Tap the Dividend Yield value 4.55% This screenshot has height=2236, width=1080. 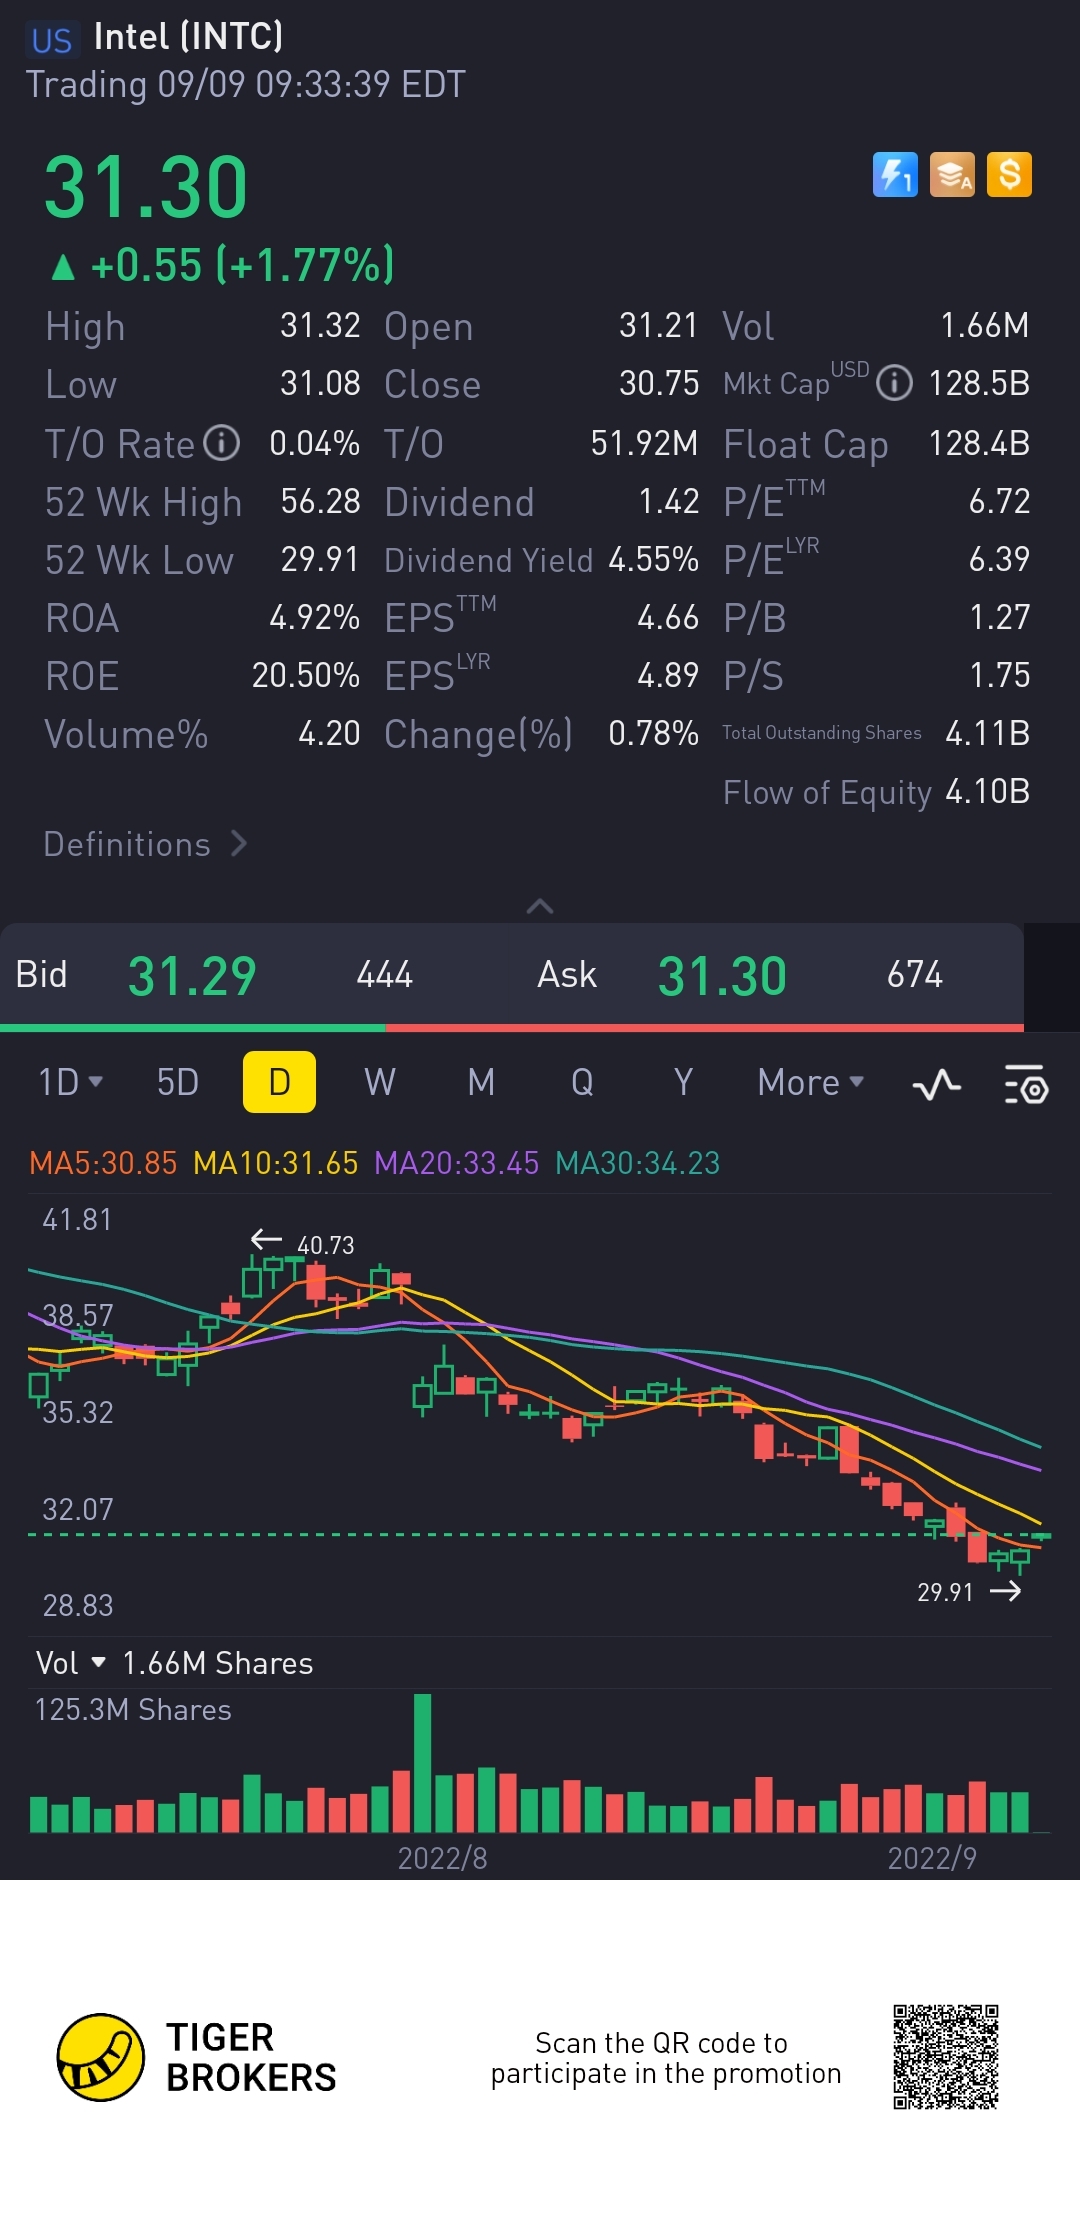(653, 559)
